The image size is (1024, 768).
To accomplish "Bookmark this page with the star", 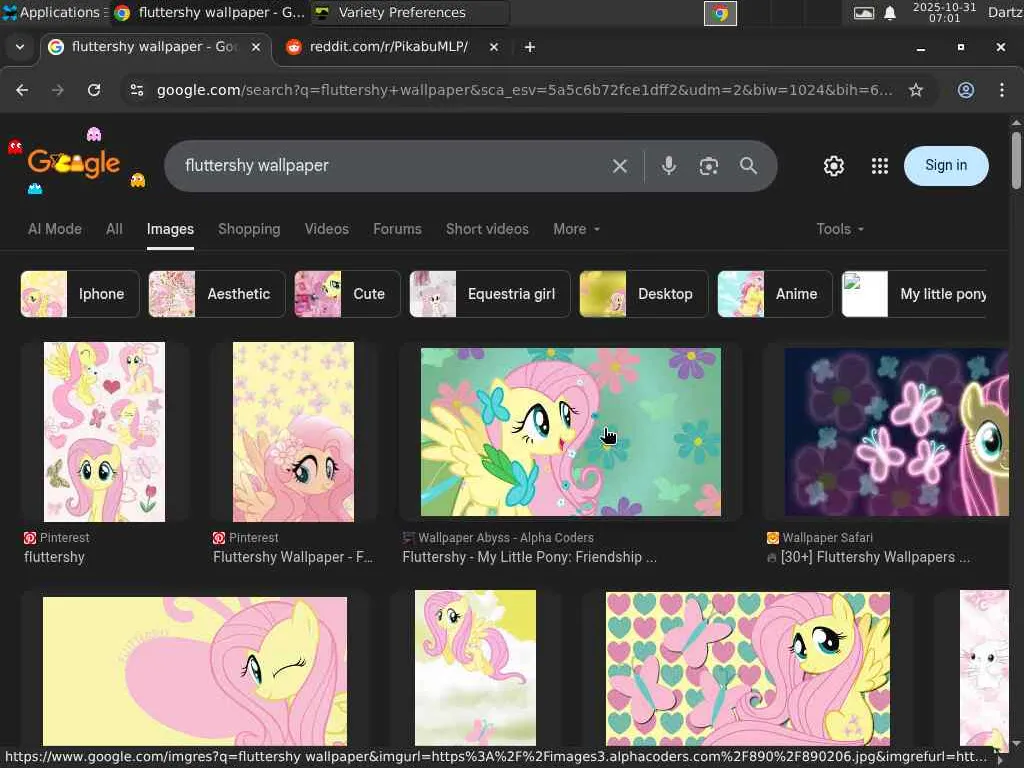I will click(x=916, y=90).
